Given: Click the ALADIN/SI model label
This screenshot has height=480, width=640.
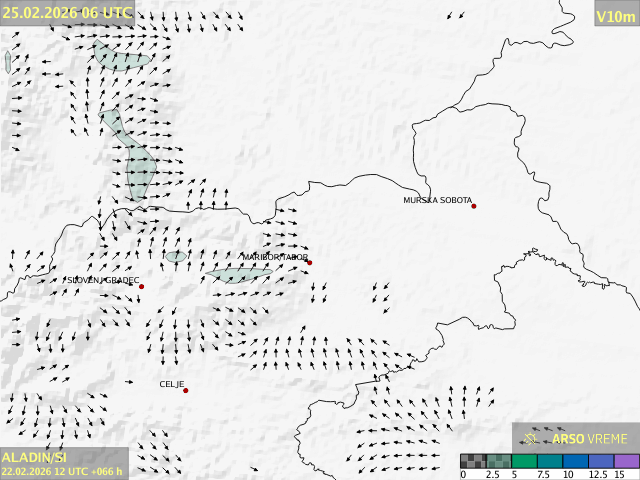Looking at the screenshot, I should tap(33, 456).
